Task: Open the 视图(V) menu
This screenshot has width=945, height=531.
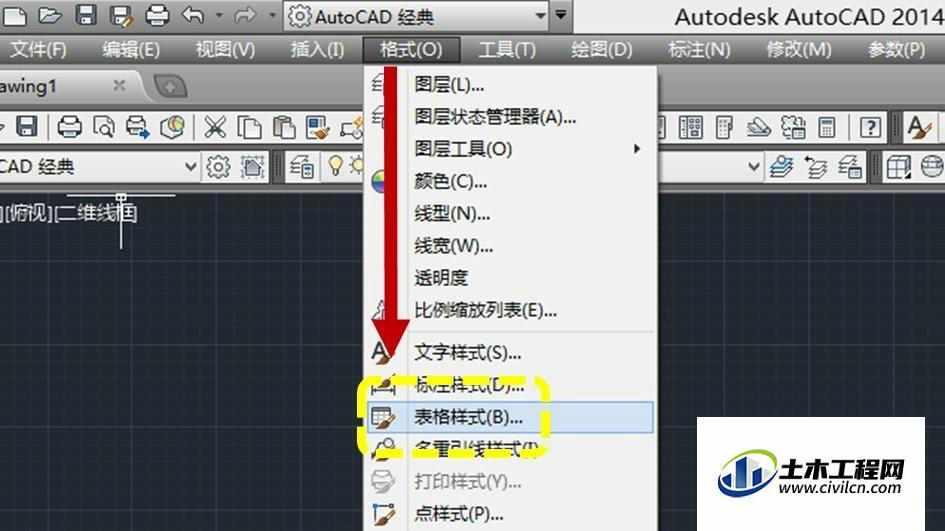Action: pyautogui.click(x=225, y=49)
